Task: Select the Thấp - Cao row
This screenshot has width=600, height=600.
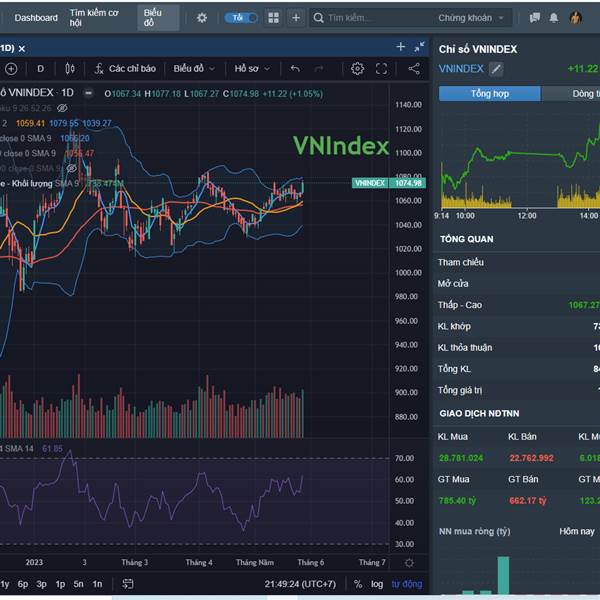Action: coord(517,305)
